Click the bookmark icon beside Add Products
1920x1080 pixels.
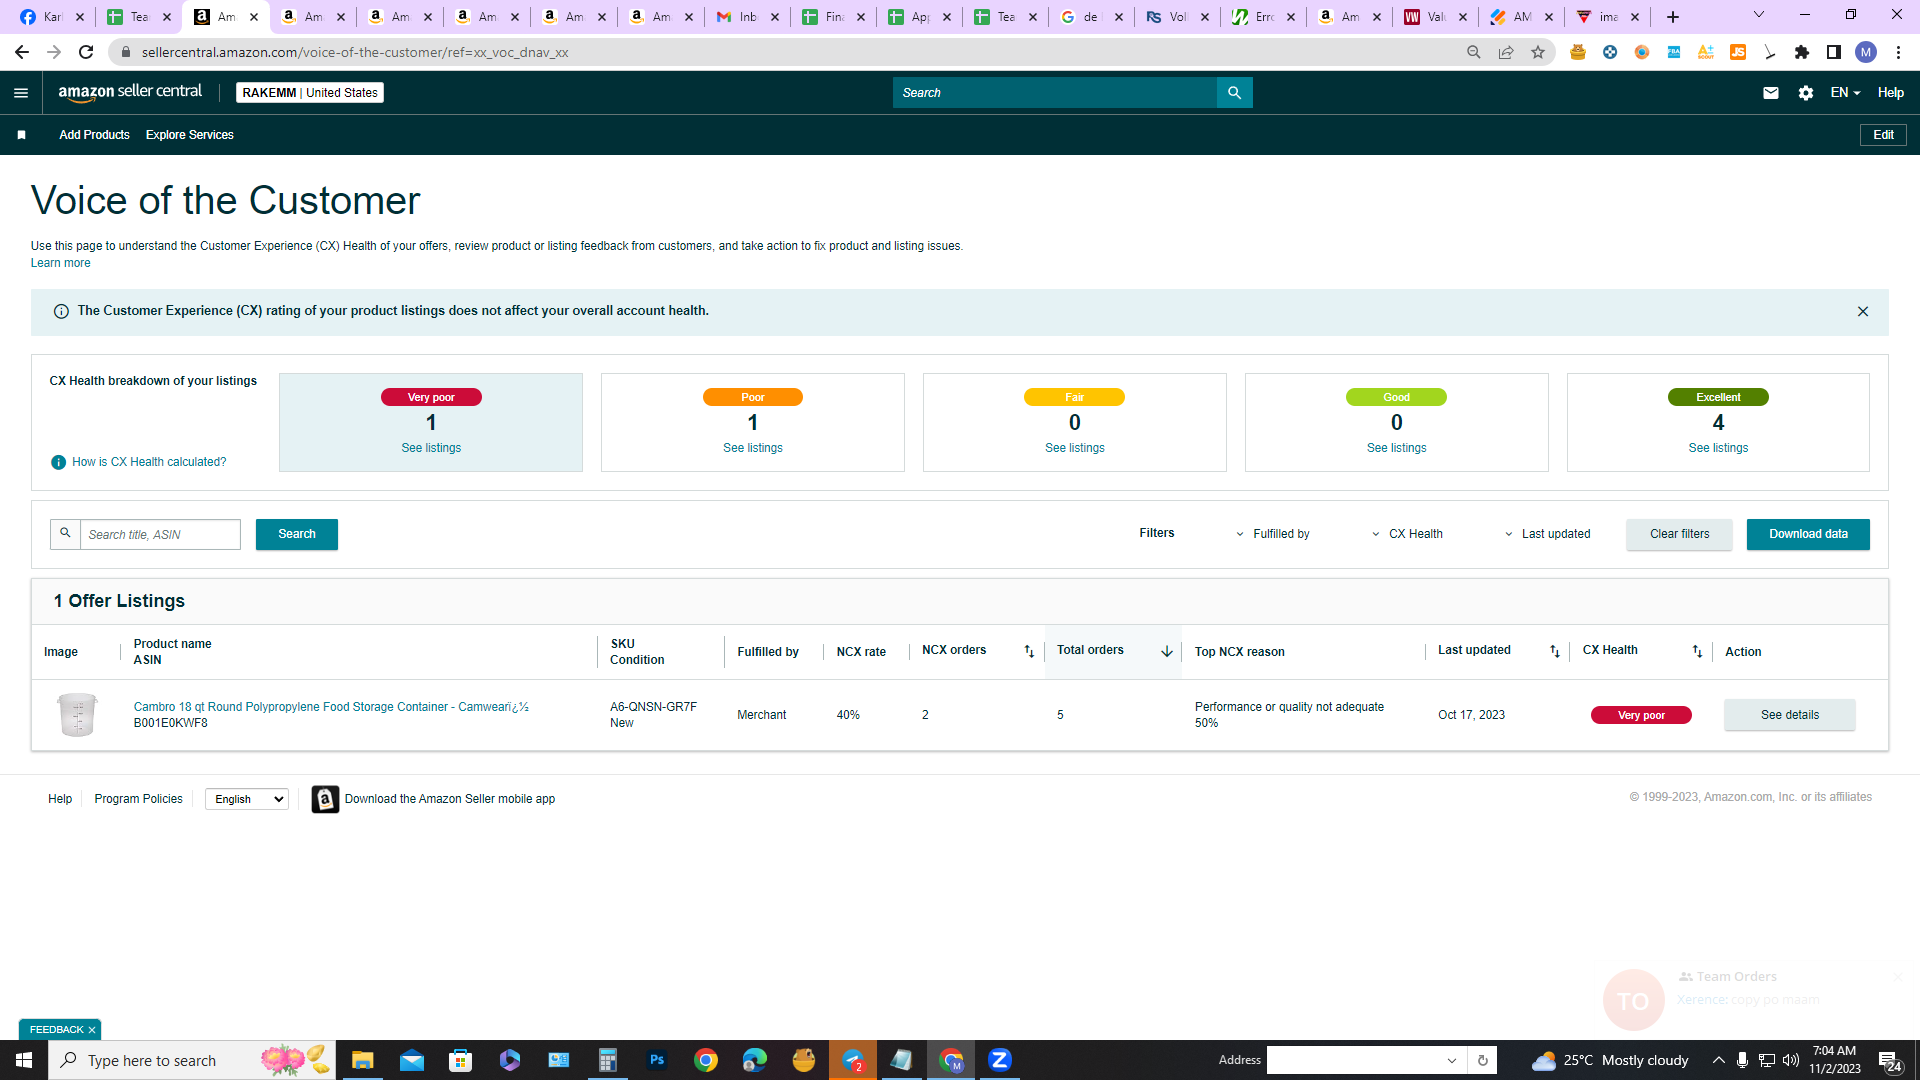21,135
